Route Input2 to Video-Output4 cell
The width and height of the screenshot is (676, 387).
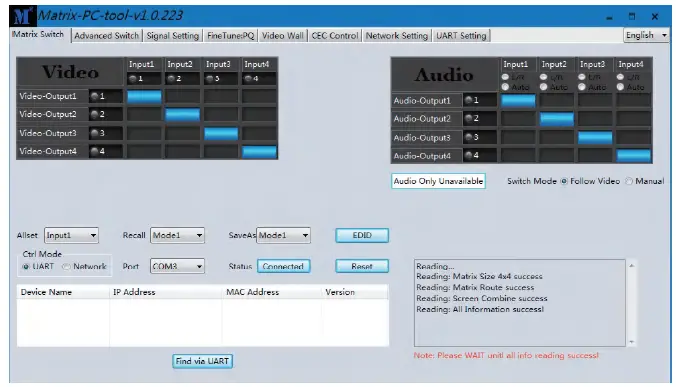point(182,152)
